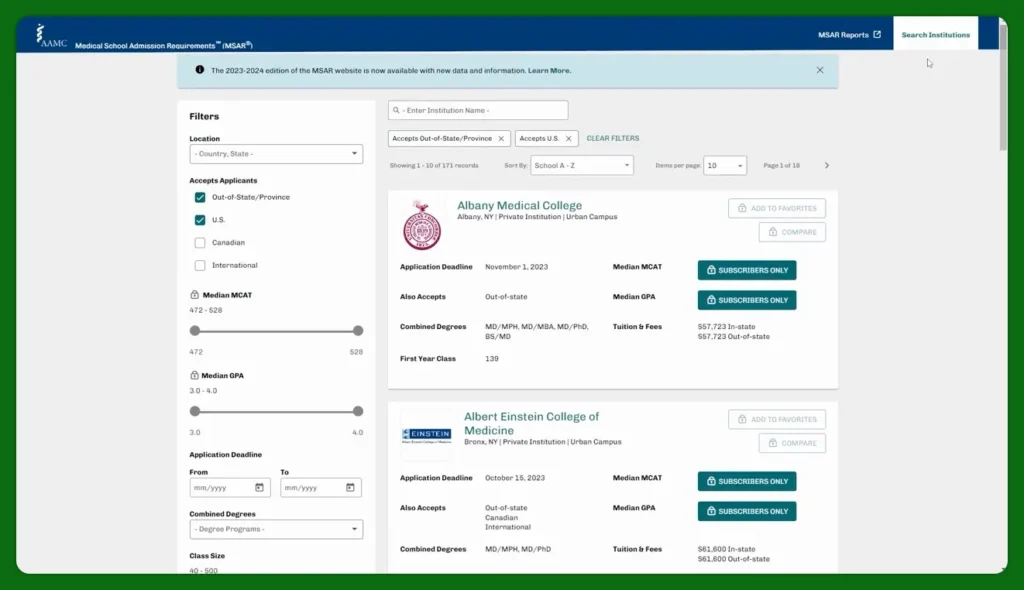The width and height of the screenshot is (1024, 590).
Task: Click the lock icon beside Median MCAT filter
Action: pyautogui.click(x=194, y=295)
